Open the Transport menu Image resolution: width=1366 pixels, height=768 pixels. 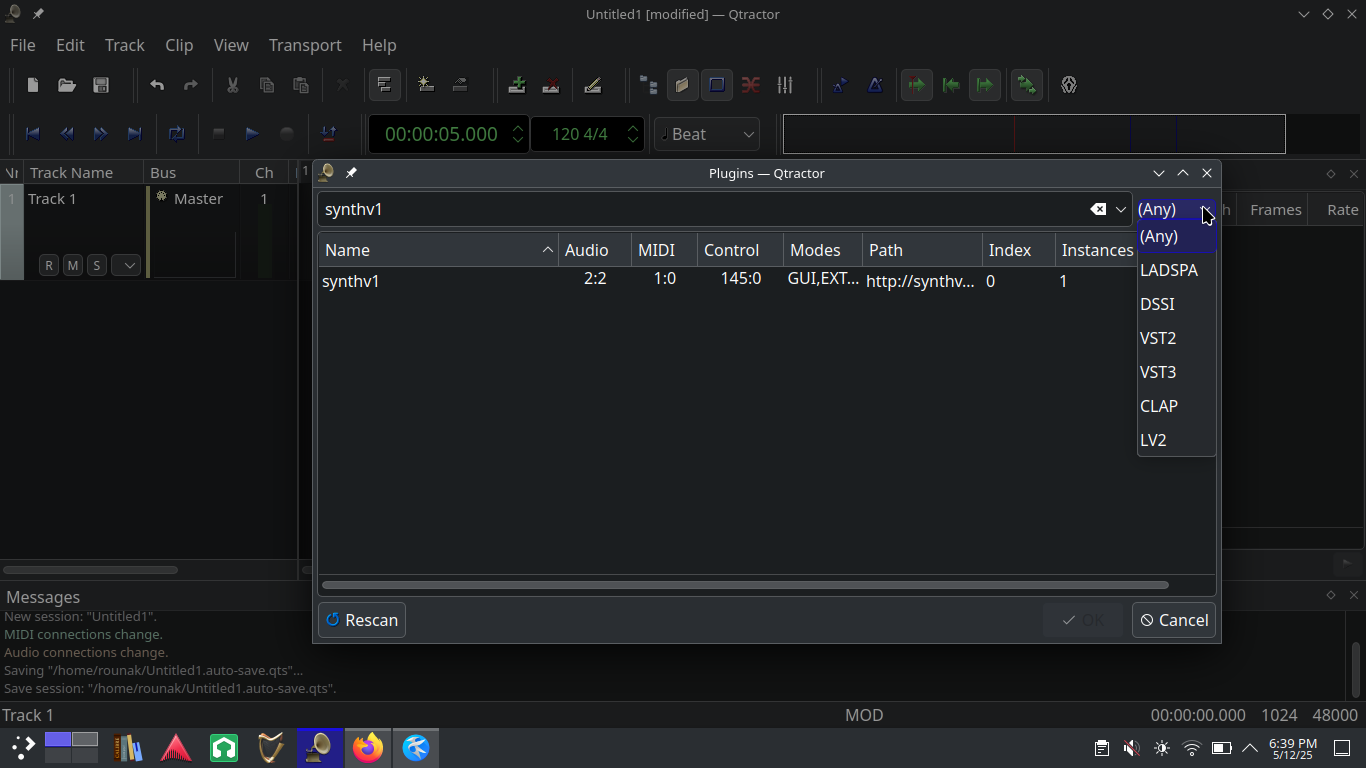(x=305, y=45)
